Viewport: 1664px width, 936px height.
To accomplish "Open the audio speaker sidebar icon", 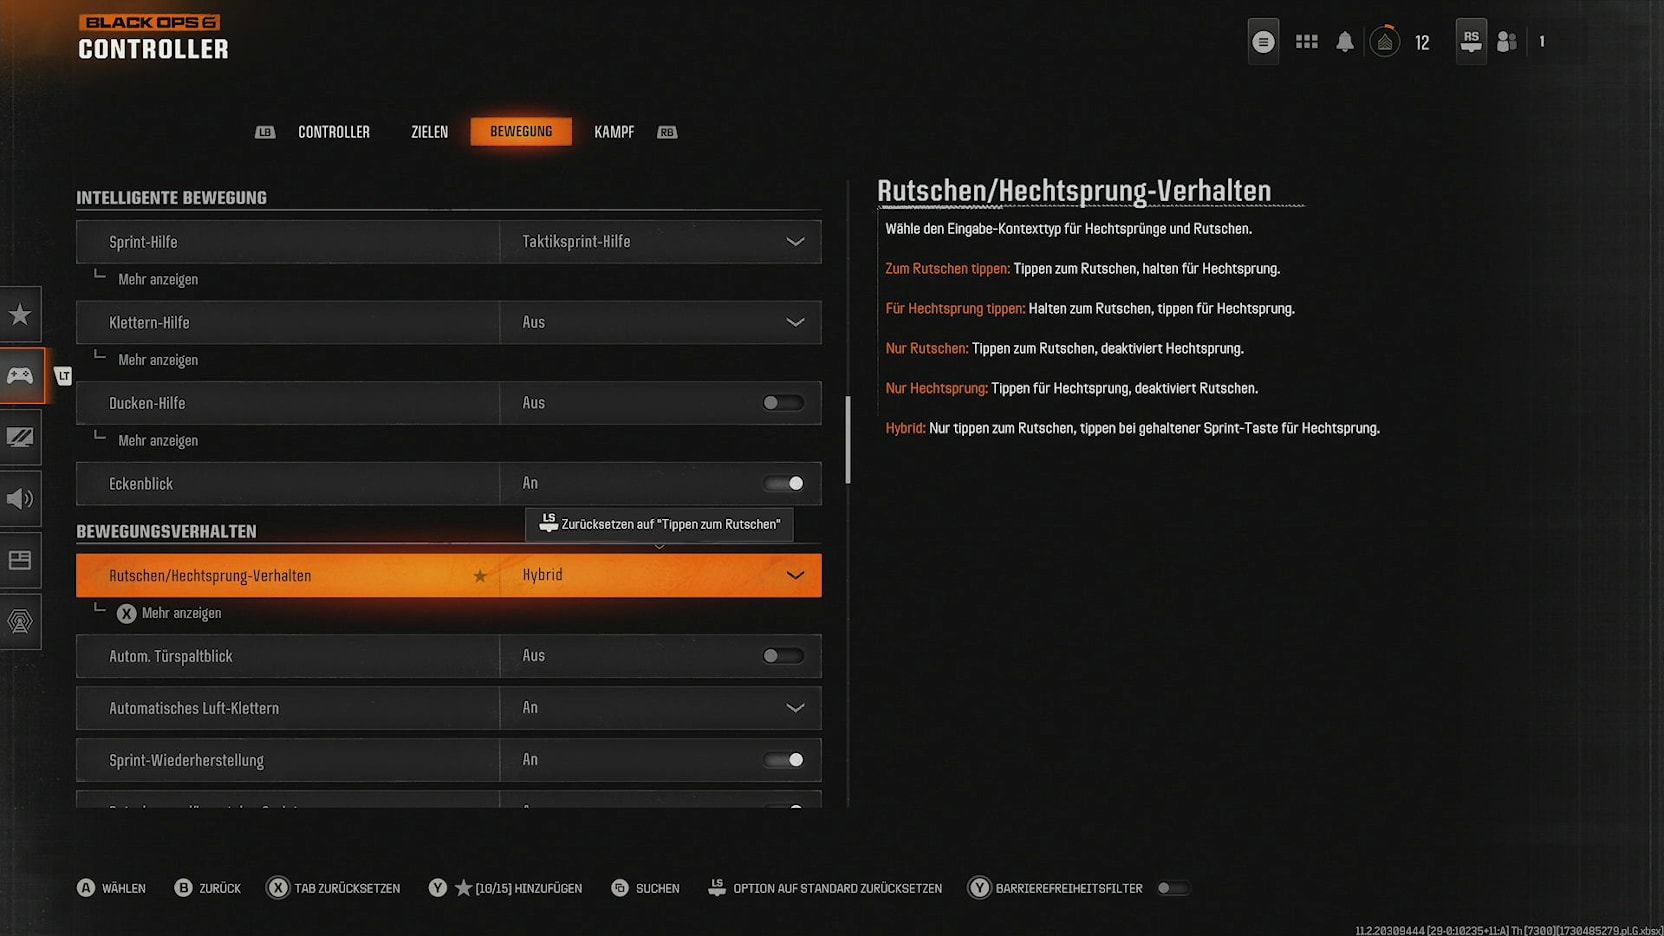I will pyautogui.click(x=20, y=499).
